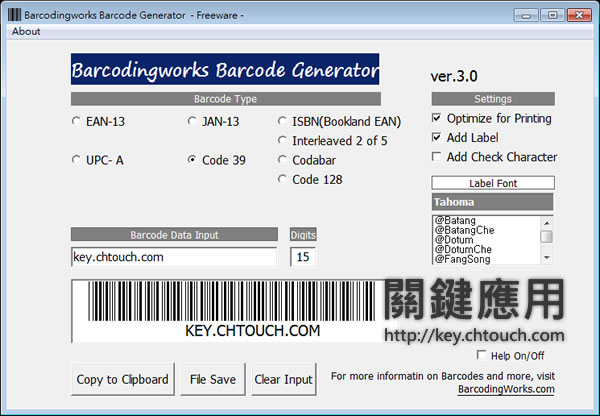Choose UPC-A barcode type
Image resolution: width=600 pixels, height=416 pixels.
pos(76,159)
